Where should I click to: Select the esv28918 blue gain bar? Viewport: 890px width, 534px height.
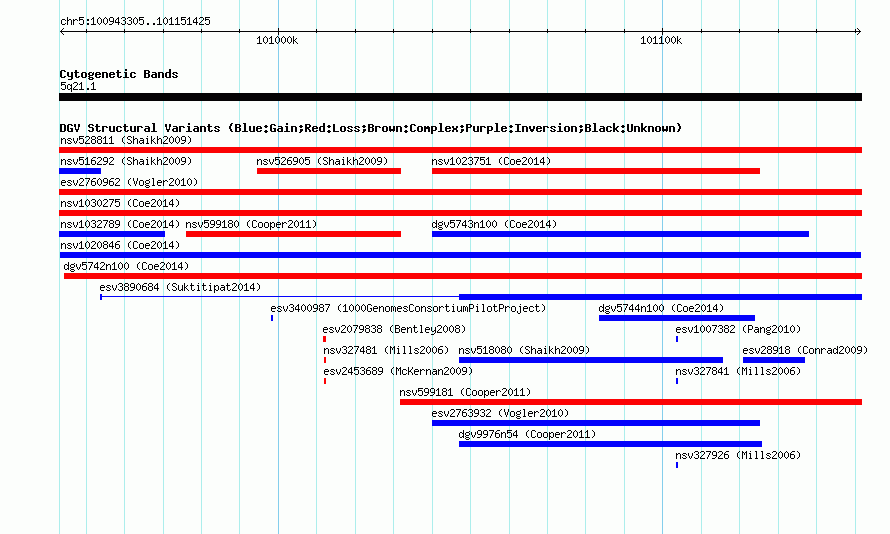tap(774, 360)
